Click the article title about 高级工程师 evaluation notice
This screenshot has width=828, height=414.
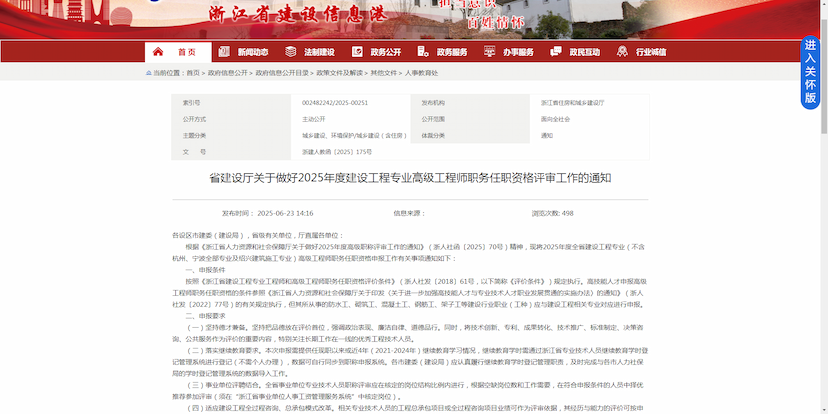[x=410, y=178]
